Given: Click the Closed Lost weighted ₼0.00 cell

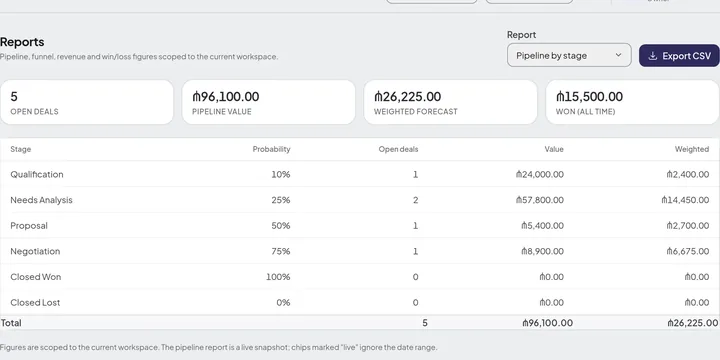Looking at the screenshot, I should (697, 303).
